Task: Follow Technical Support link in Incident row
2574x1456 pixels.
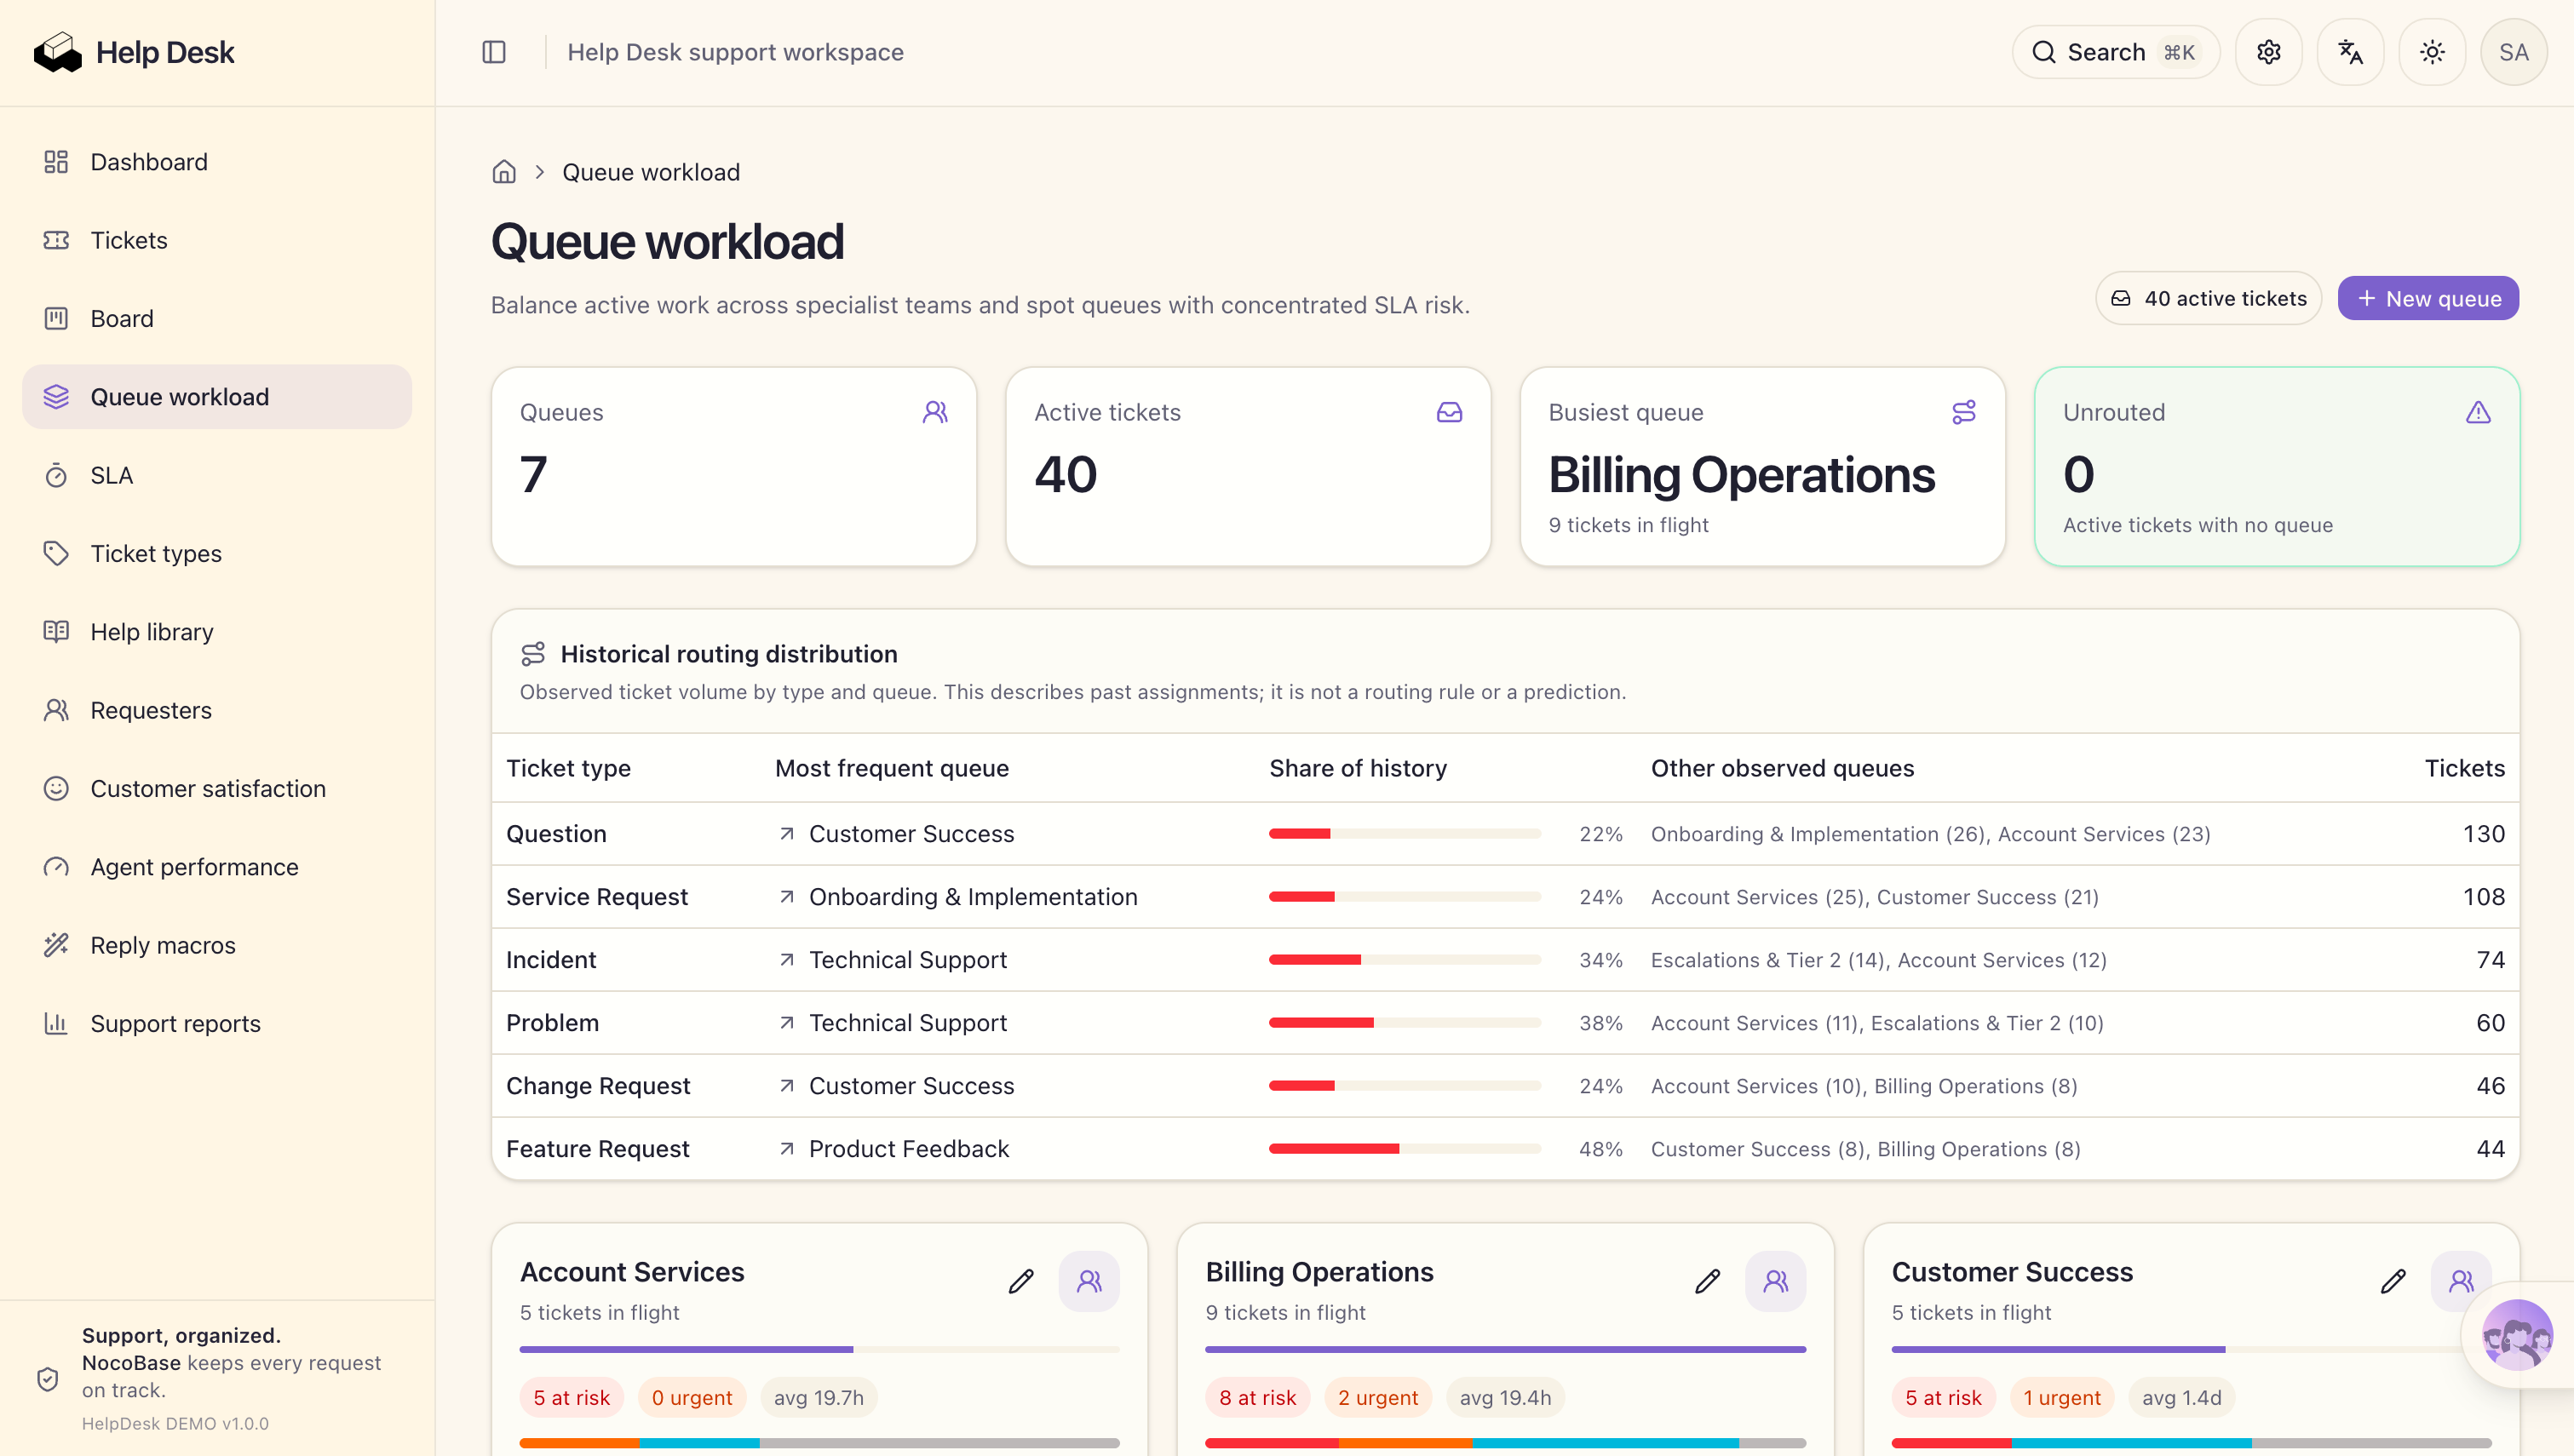Action: tap(892, 960)
